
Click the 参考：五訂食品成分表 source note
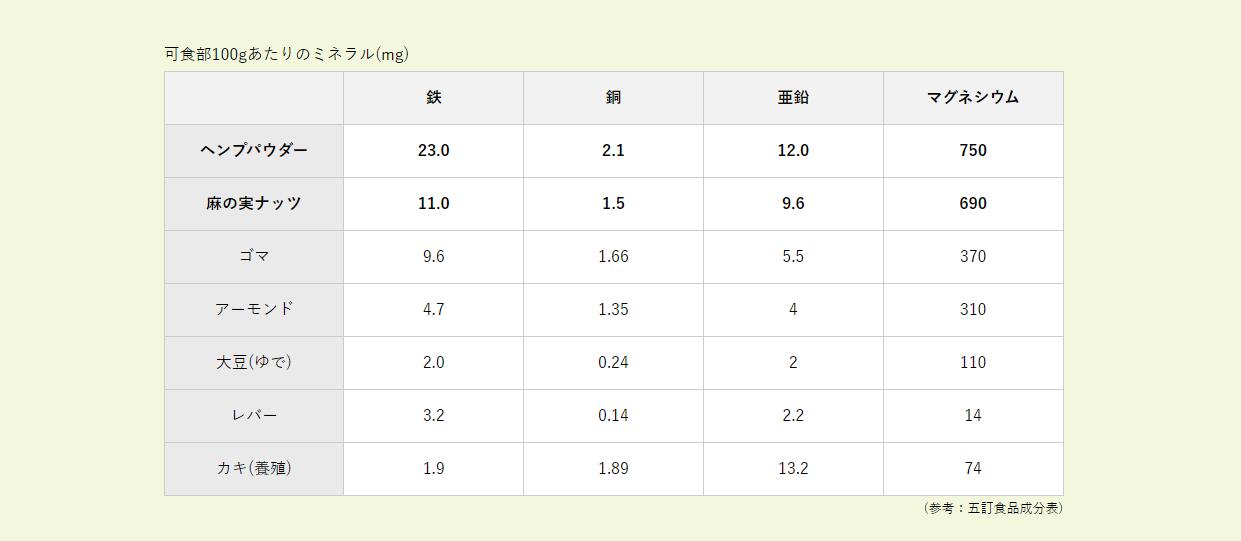point(992,508)
